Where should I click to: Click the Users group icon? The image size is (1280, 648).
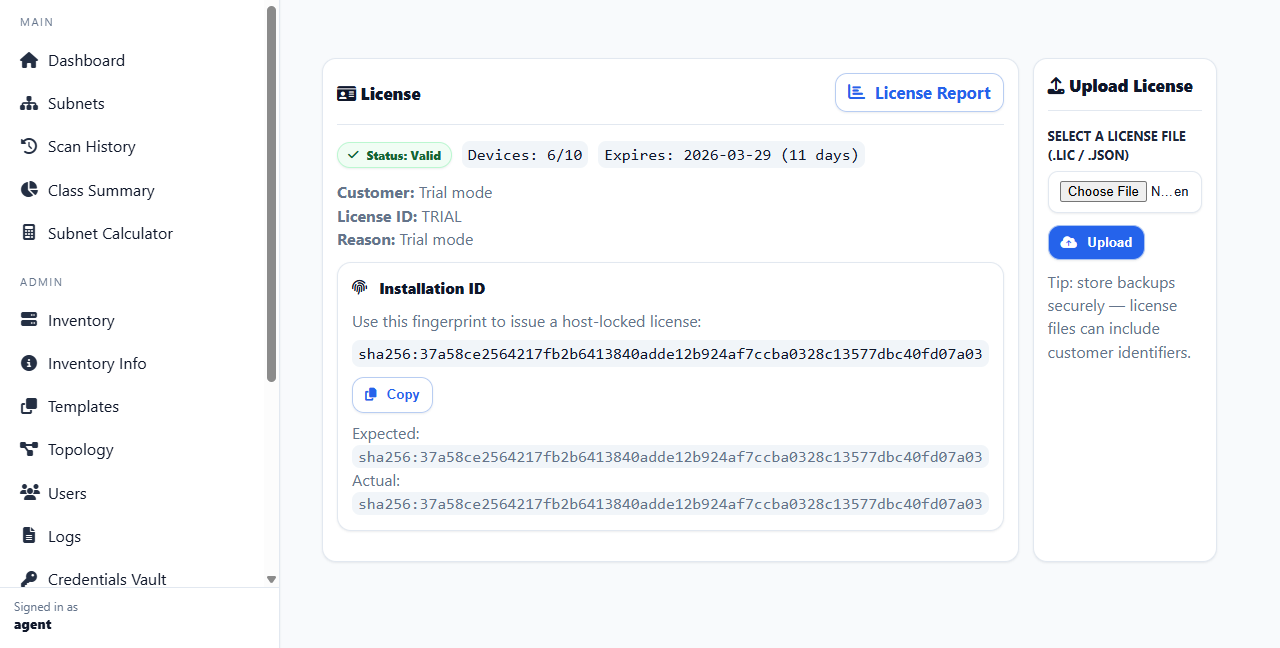29,493
